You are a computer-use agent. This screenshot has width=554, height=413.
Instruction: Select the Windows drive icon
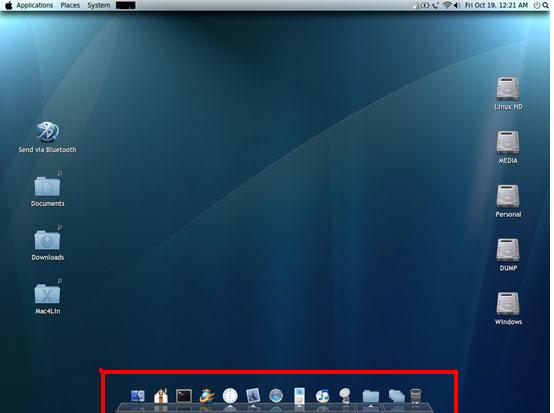[x=508, y=308]
